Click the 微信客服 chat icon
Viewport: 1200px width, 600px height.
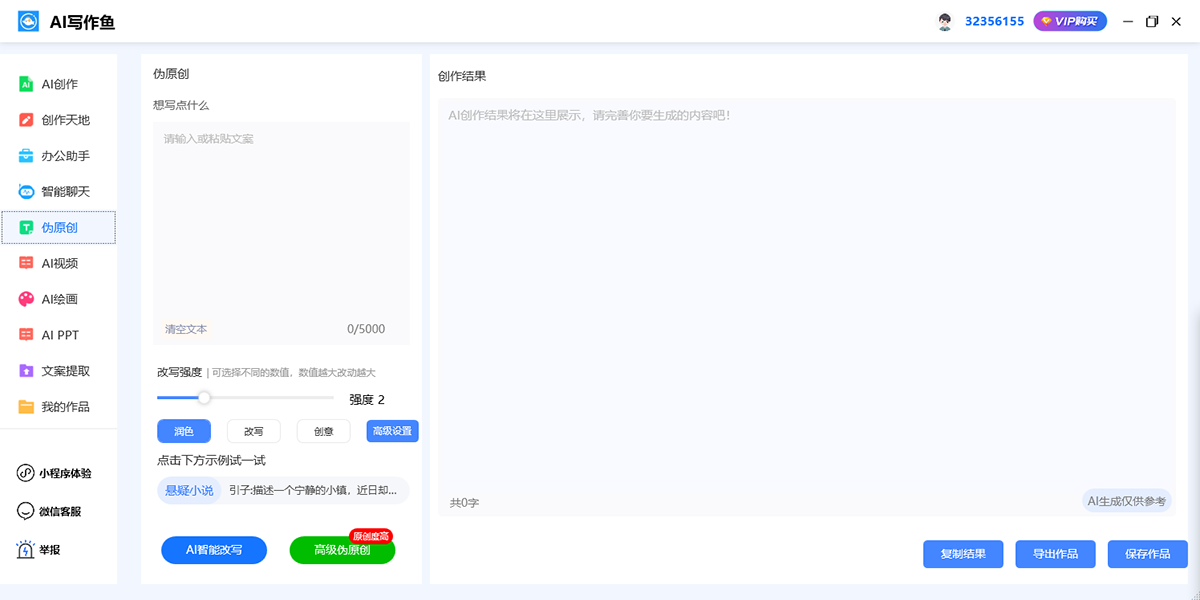click(26, 511)
